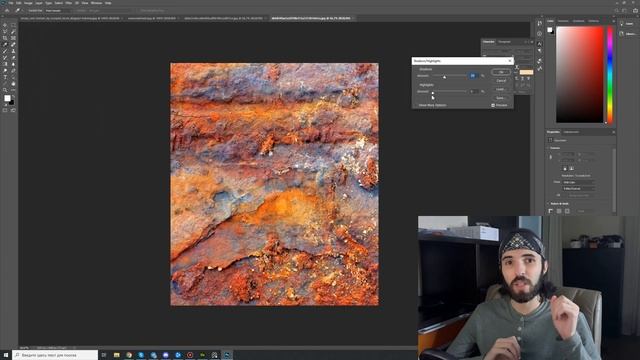Open File Explorer from the taskbar

tap(116, 355)
